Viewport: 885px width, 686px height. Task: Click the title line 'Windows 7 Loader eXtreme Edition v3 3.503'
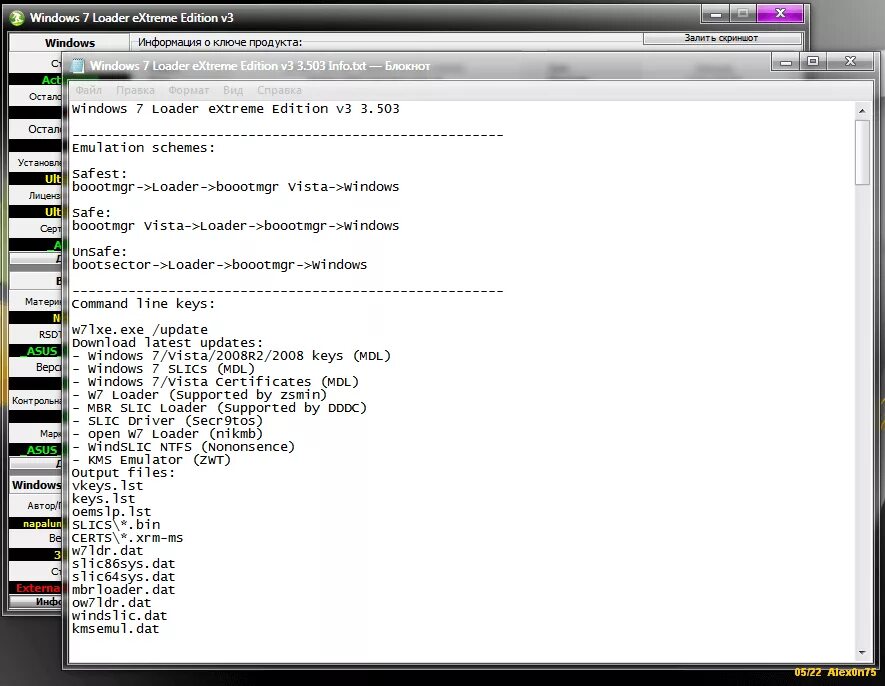pos(235,109)
